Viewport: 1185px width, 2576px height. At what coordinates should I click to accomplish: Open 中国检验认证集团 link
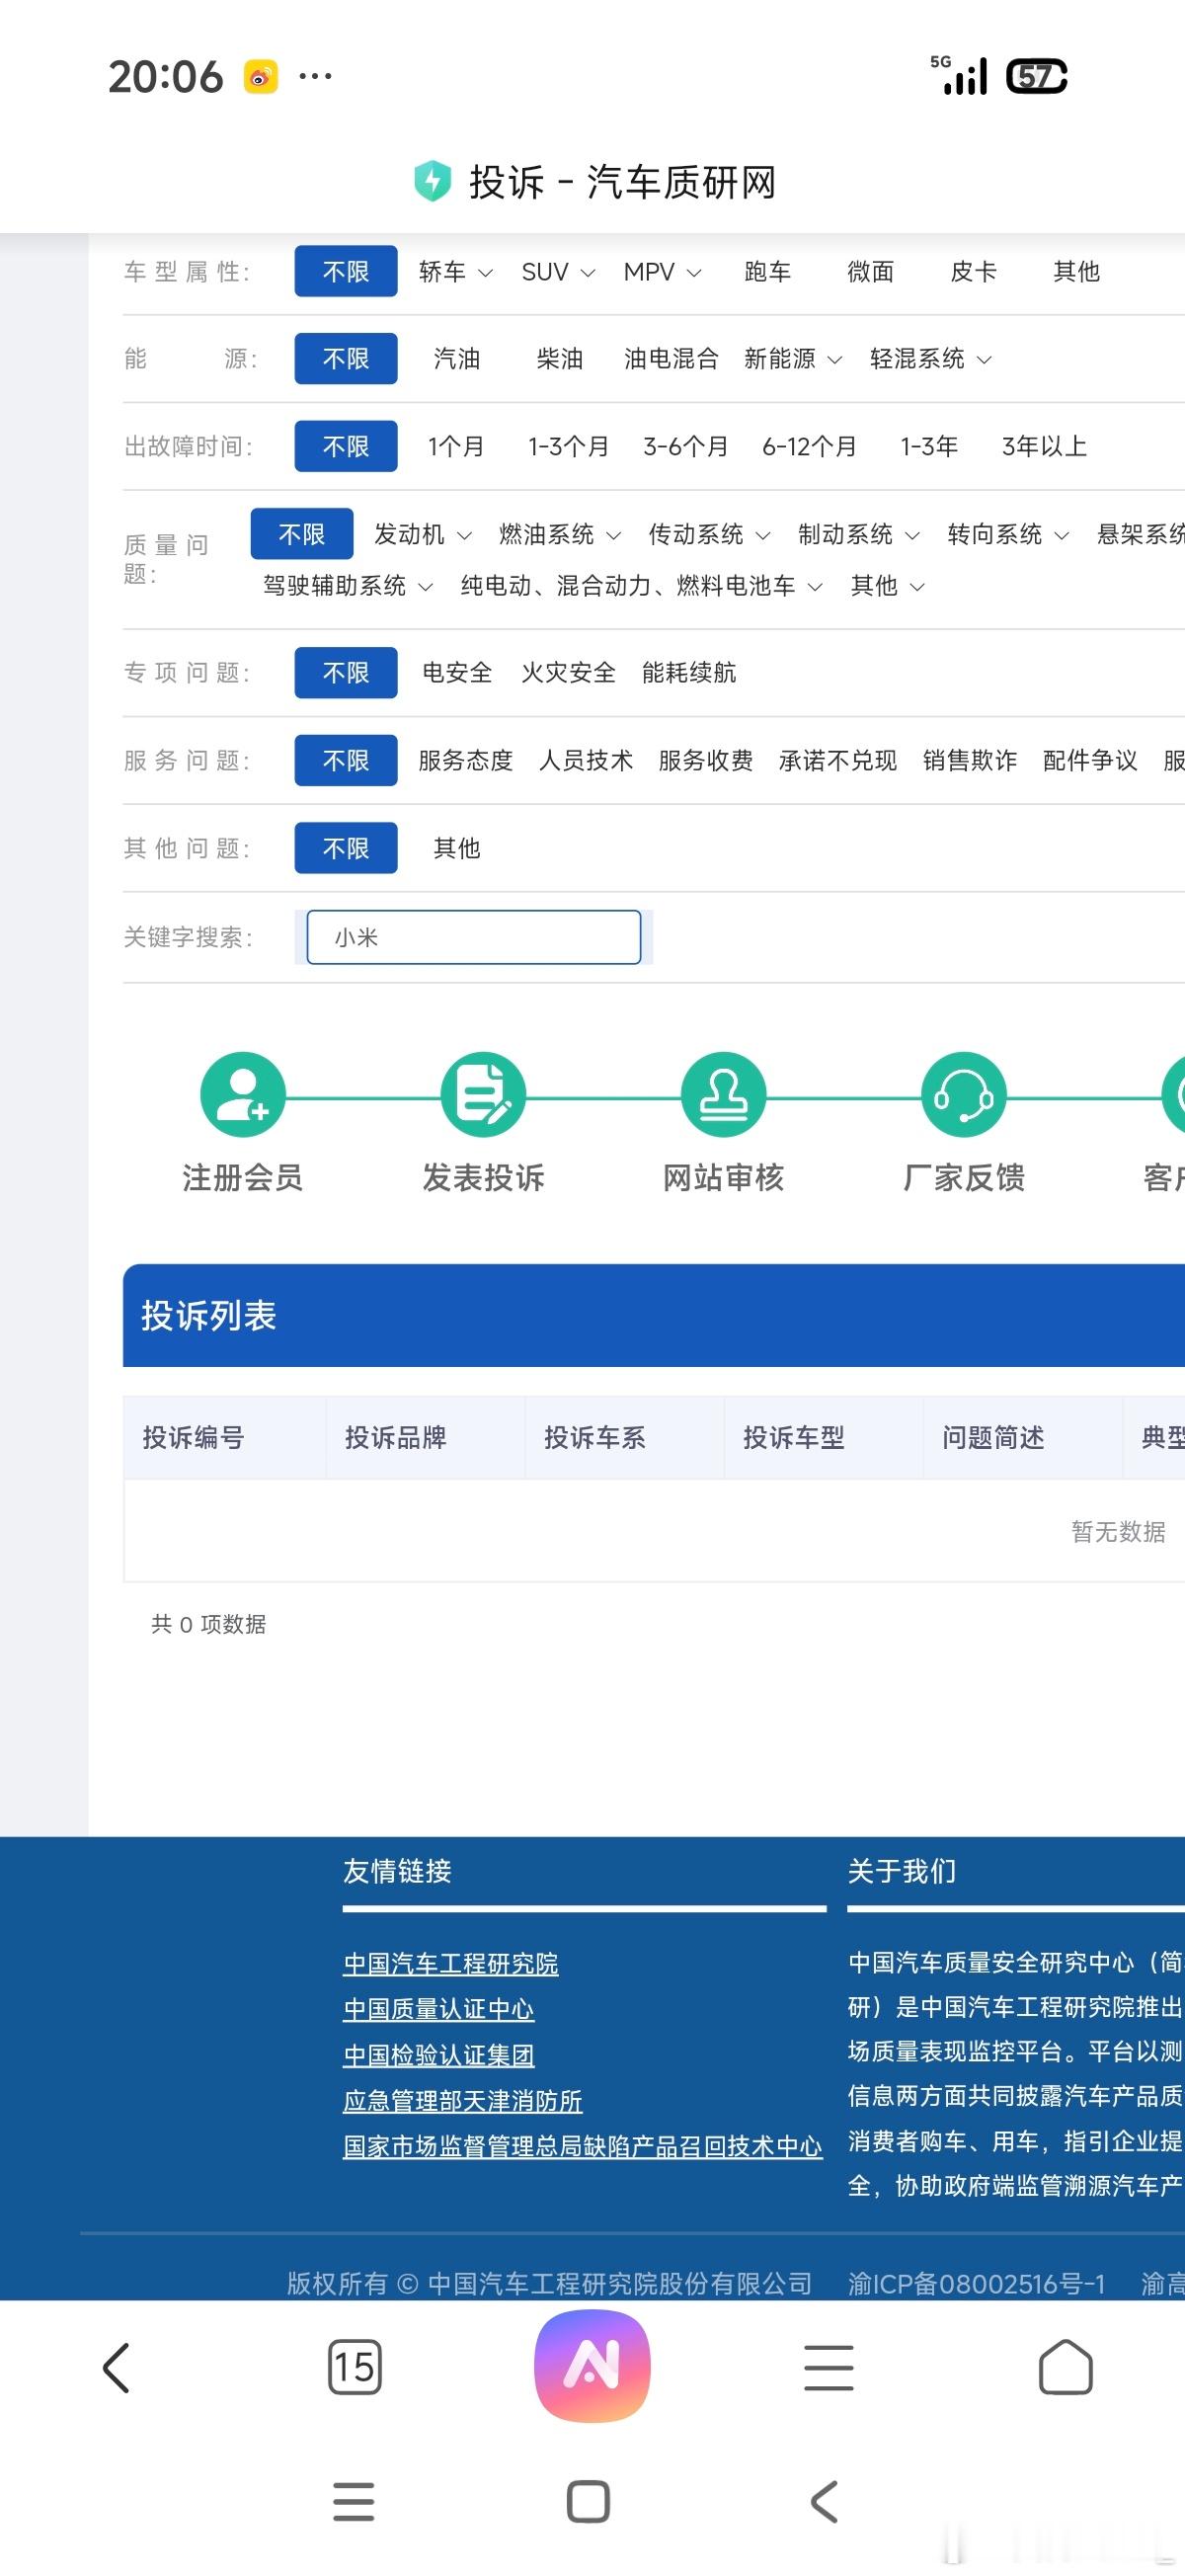(438, 2055)
